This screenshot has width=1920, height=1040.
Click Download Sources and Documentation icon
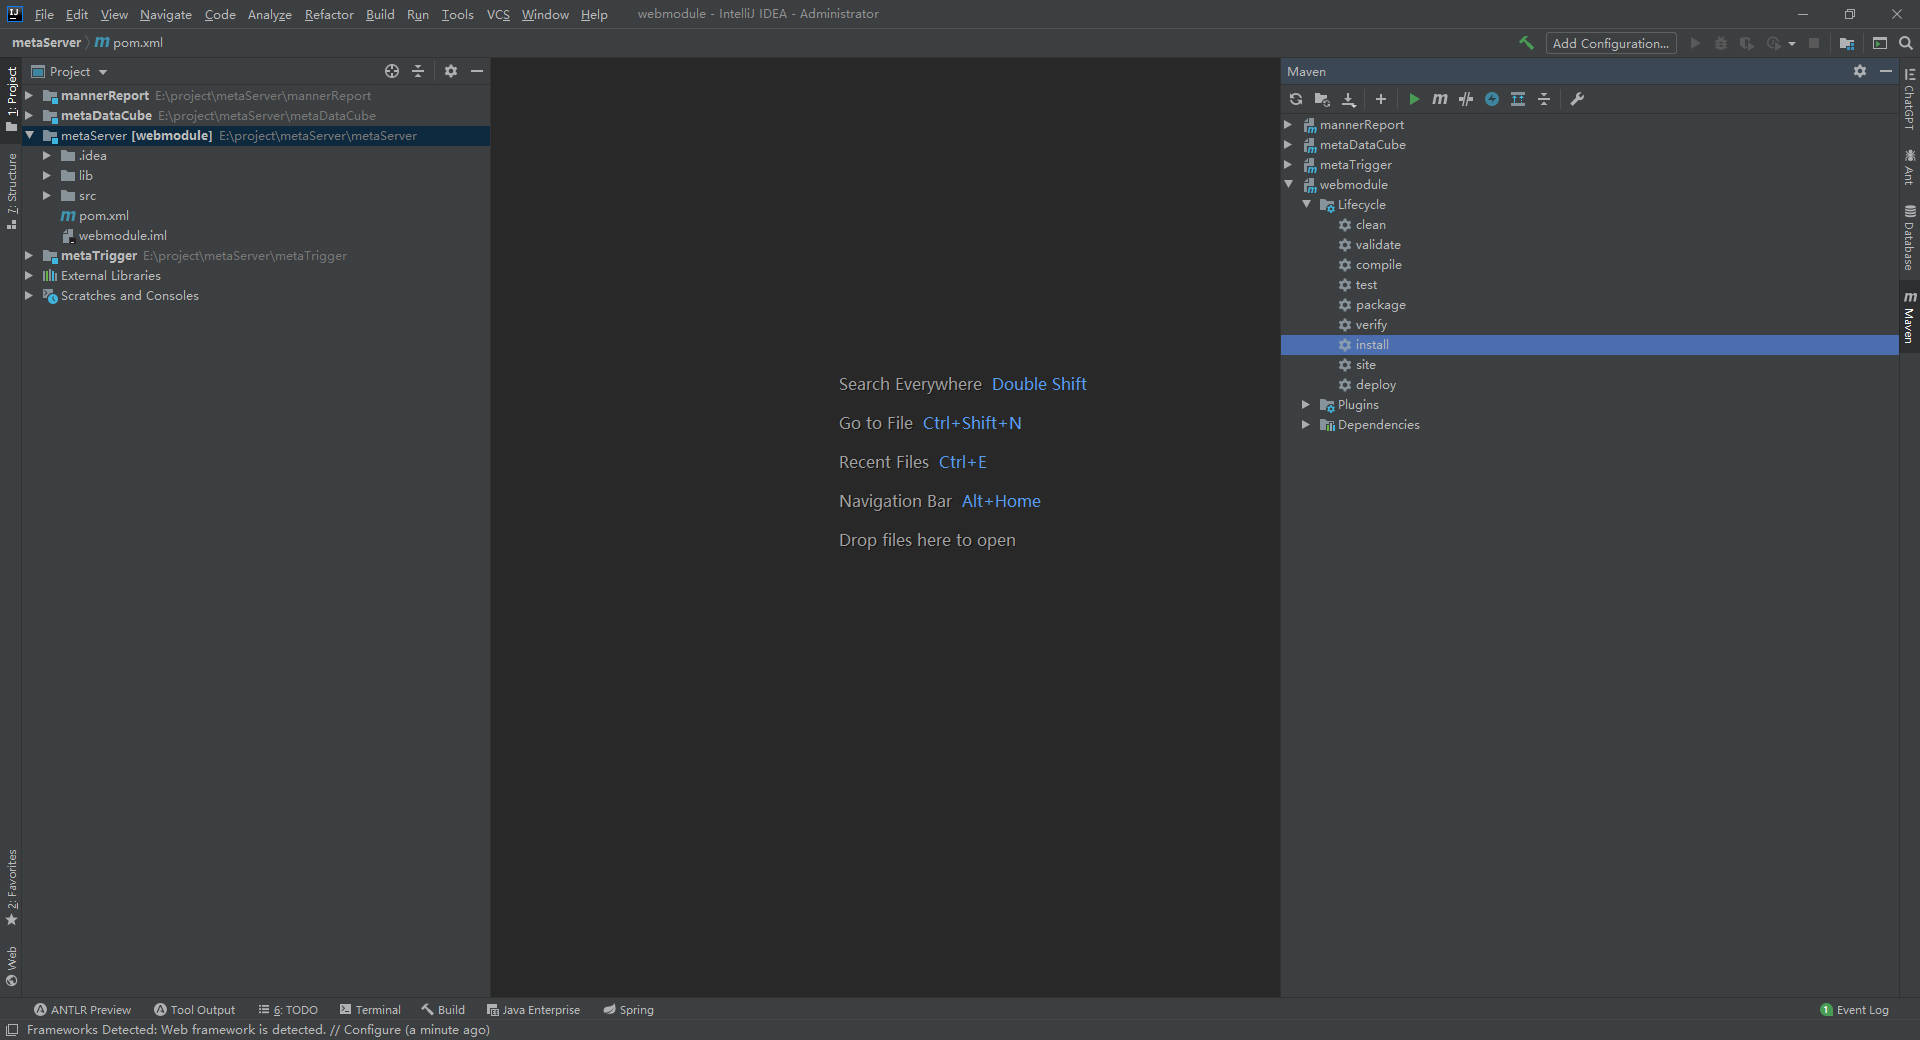click(1348, 99)
